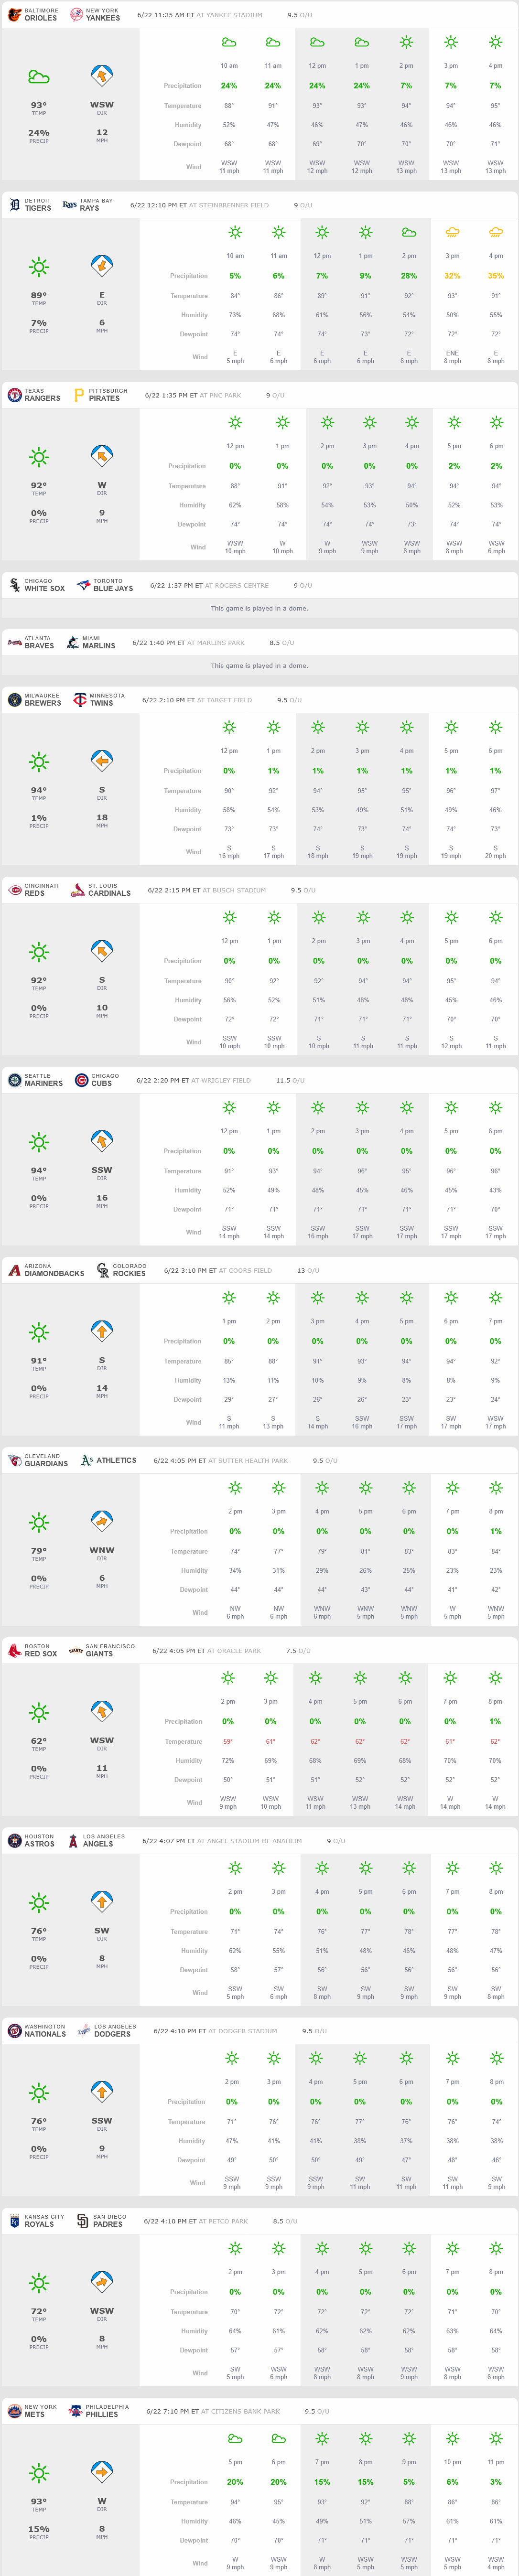Click the dome notice under Braves–Marlins
This screenshot has width=519, height=2576.
coord(259,665)
